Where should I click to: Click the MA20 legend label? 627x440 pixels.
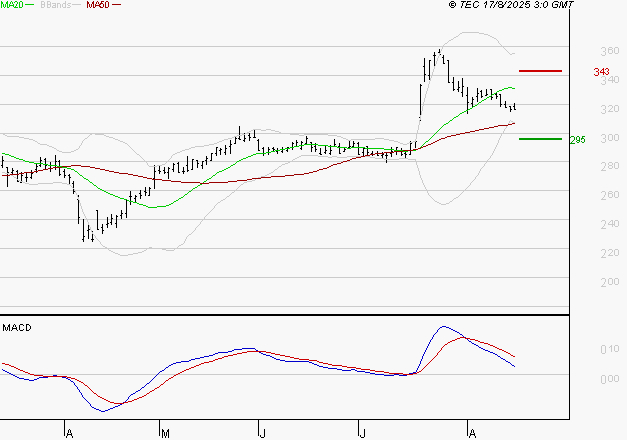pyautogui.click(x=11, y=5)
